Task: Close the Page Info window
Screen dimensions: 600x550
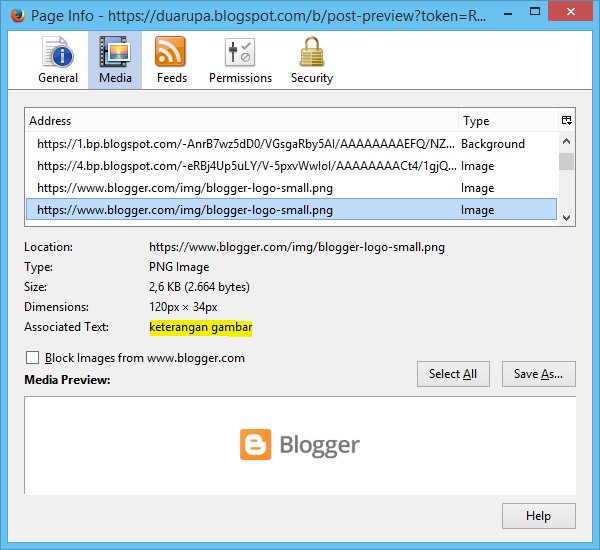Action: click(570, 11)
